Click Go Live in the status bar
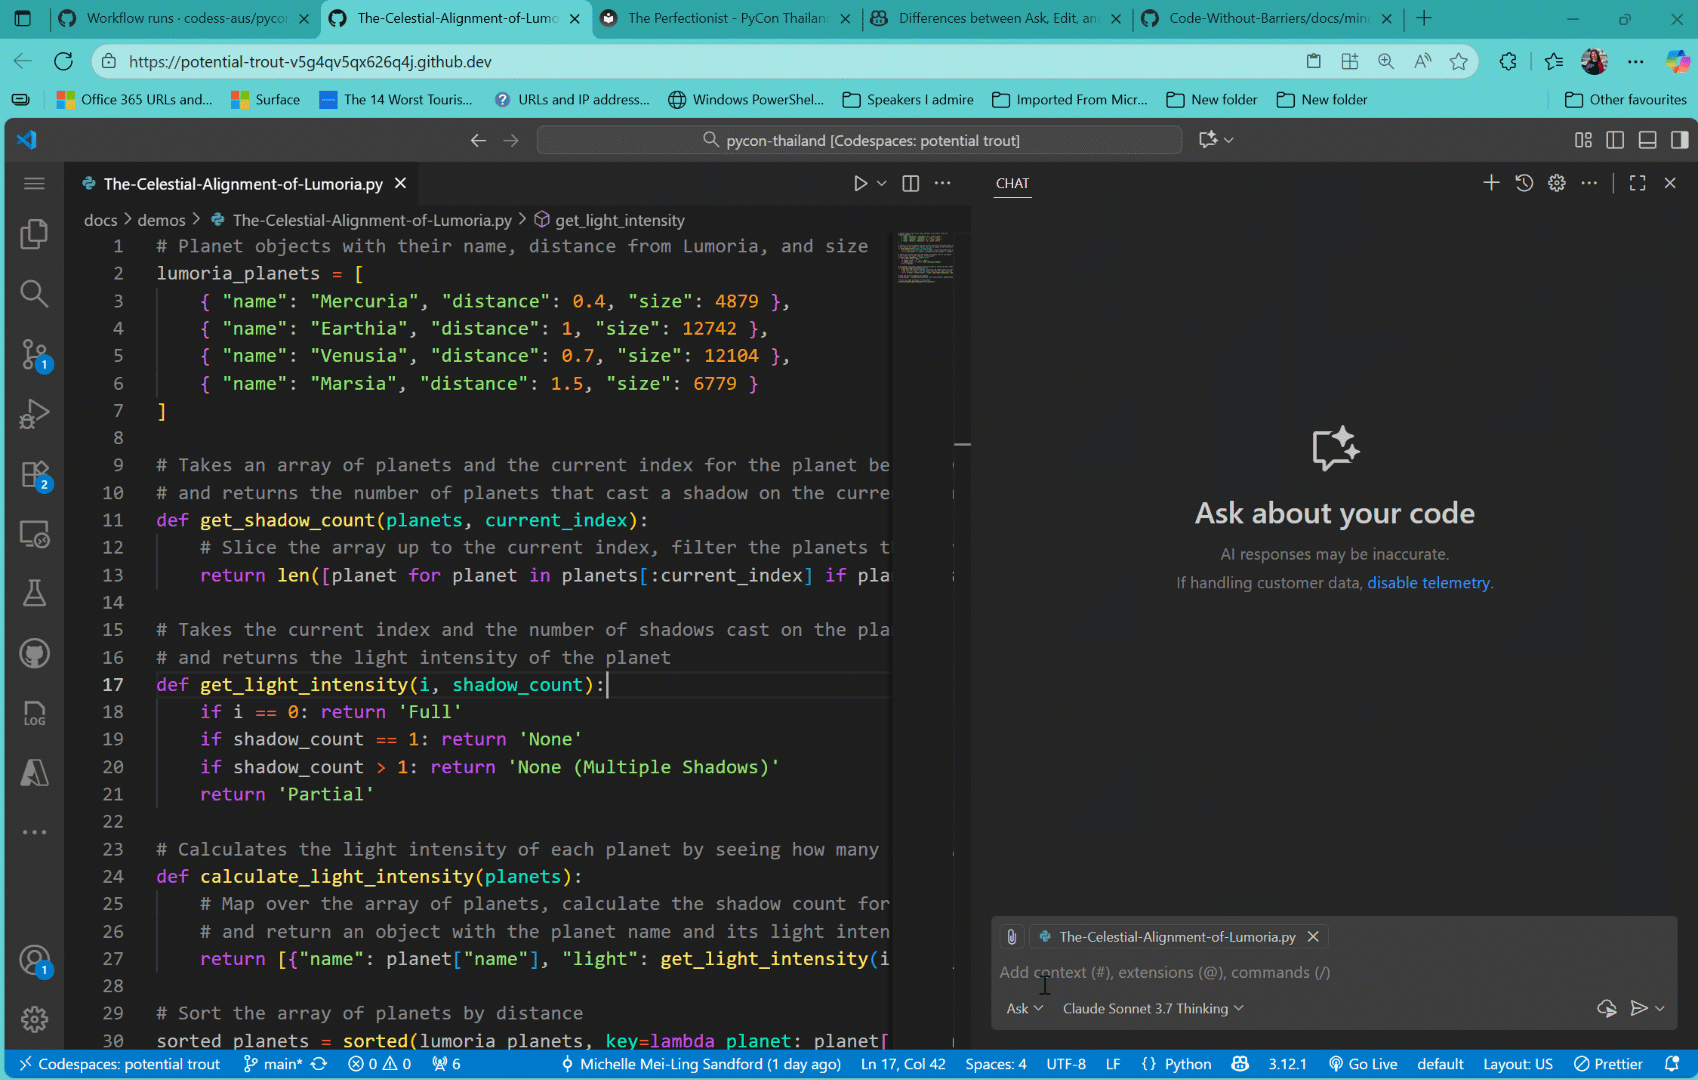The image size is (1698, 1080). click(1363, 1063)
